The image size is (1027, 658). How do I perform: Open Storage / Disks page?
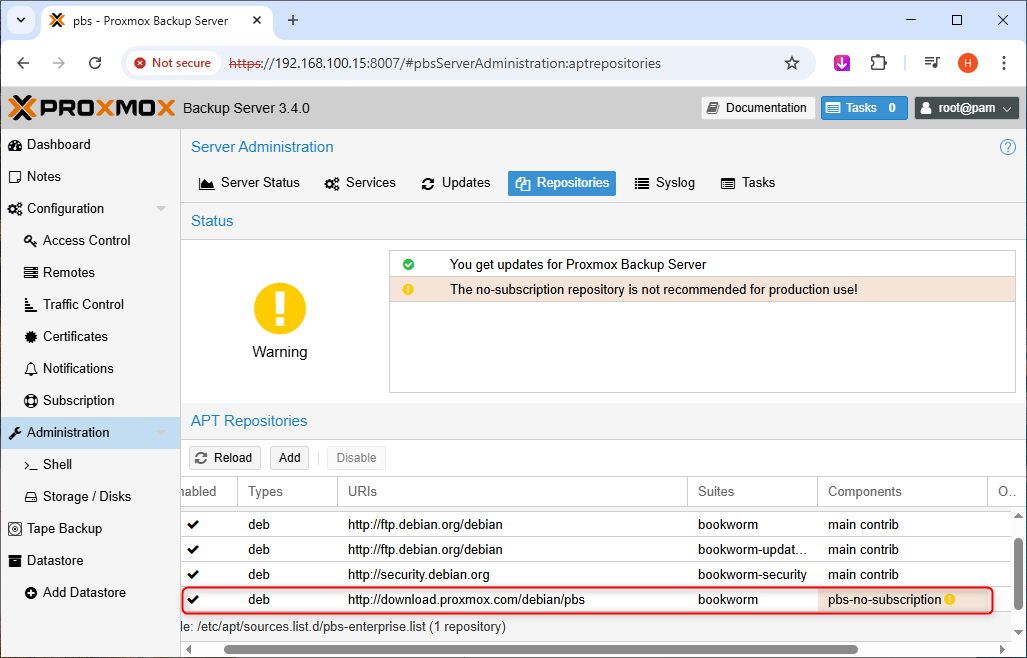[86, 497]
